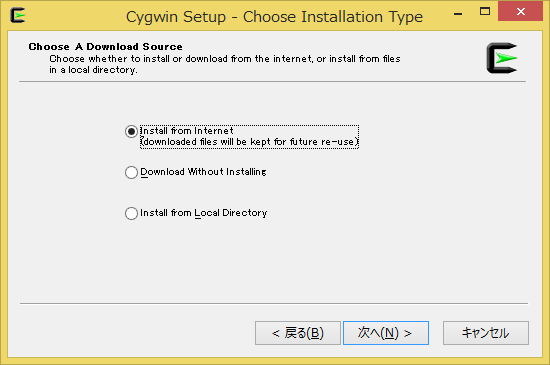This screenshot has height=365, width=550.
Task: Go back with the 戻る(B) button
Action: (298, 333)
